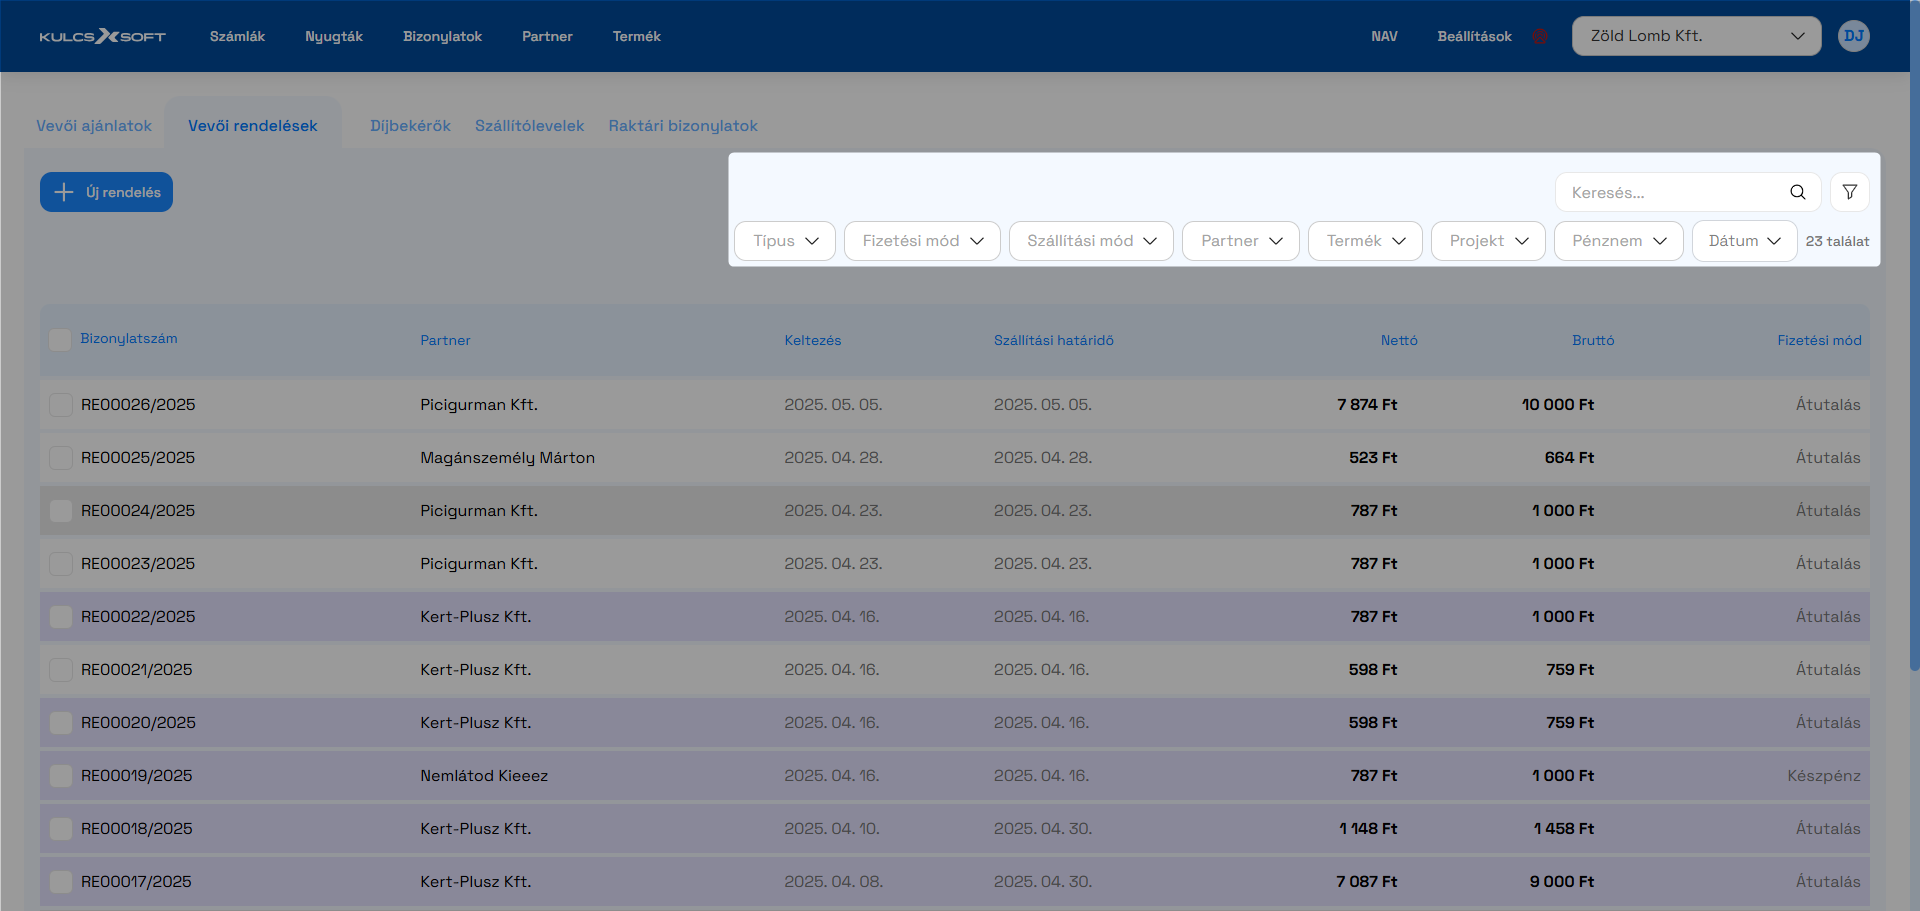Open the Zöld Lomb Kft. company selector
Screen dimensions: 1920x911
coord(1696,36)
